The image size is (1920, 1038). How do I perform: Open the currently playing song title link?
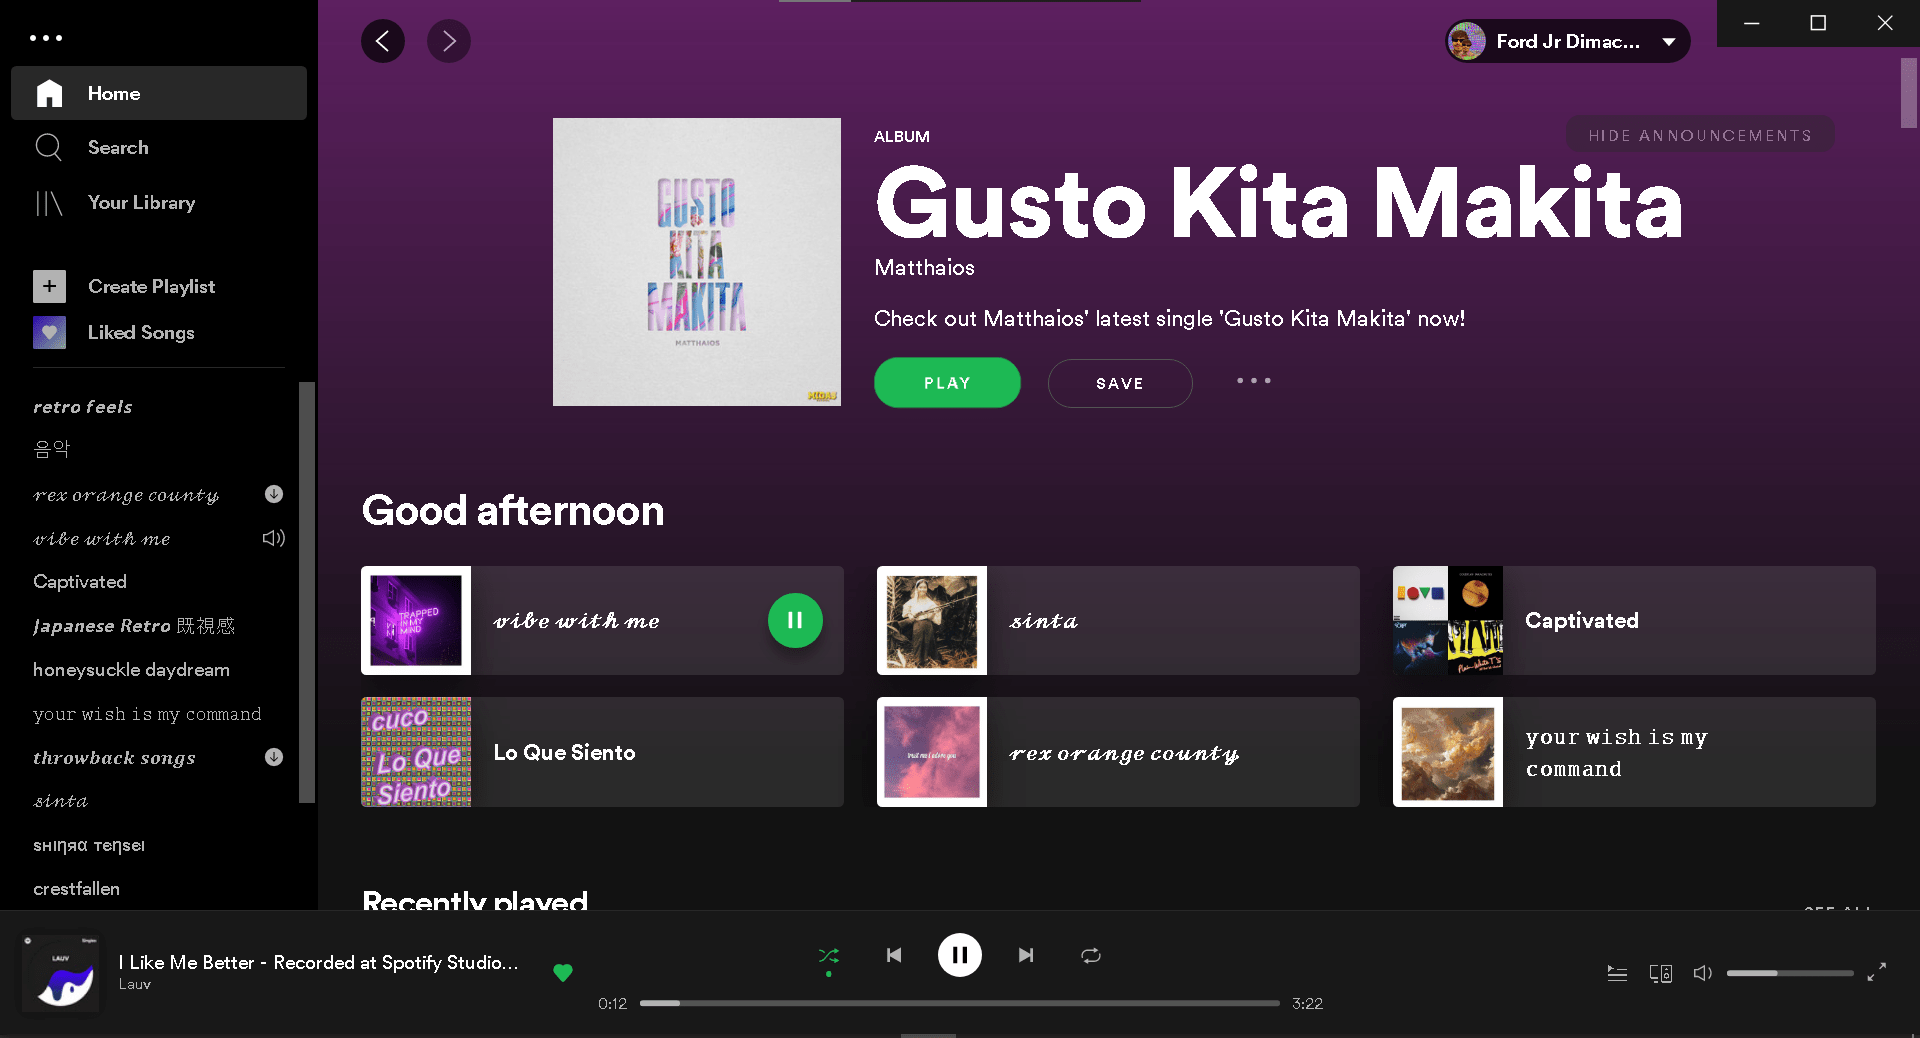[x=319, y=962]
